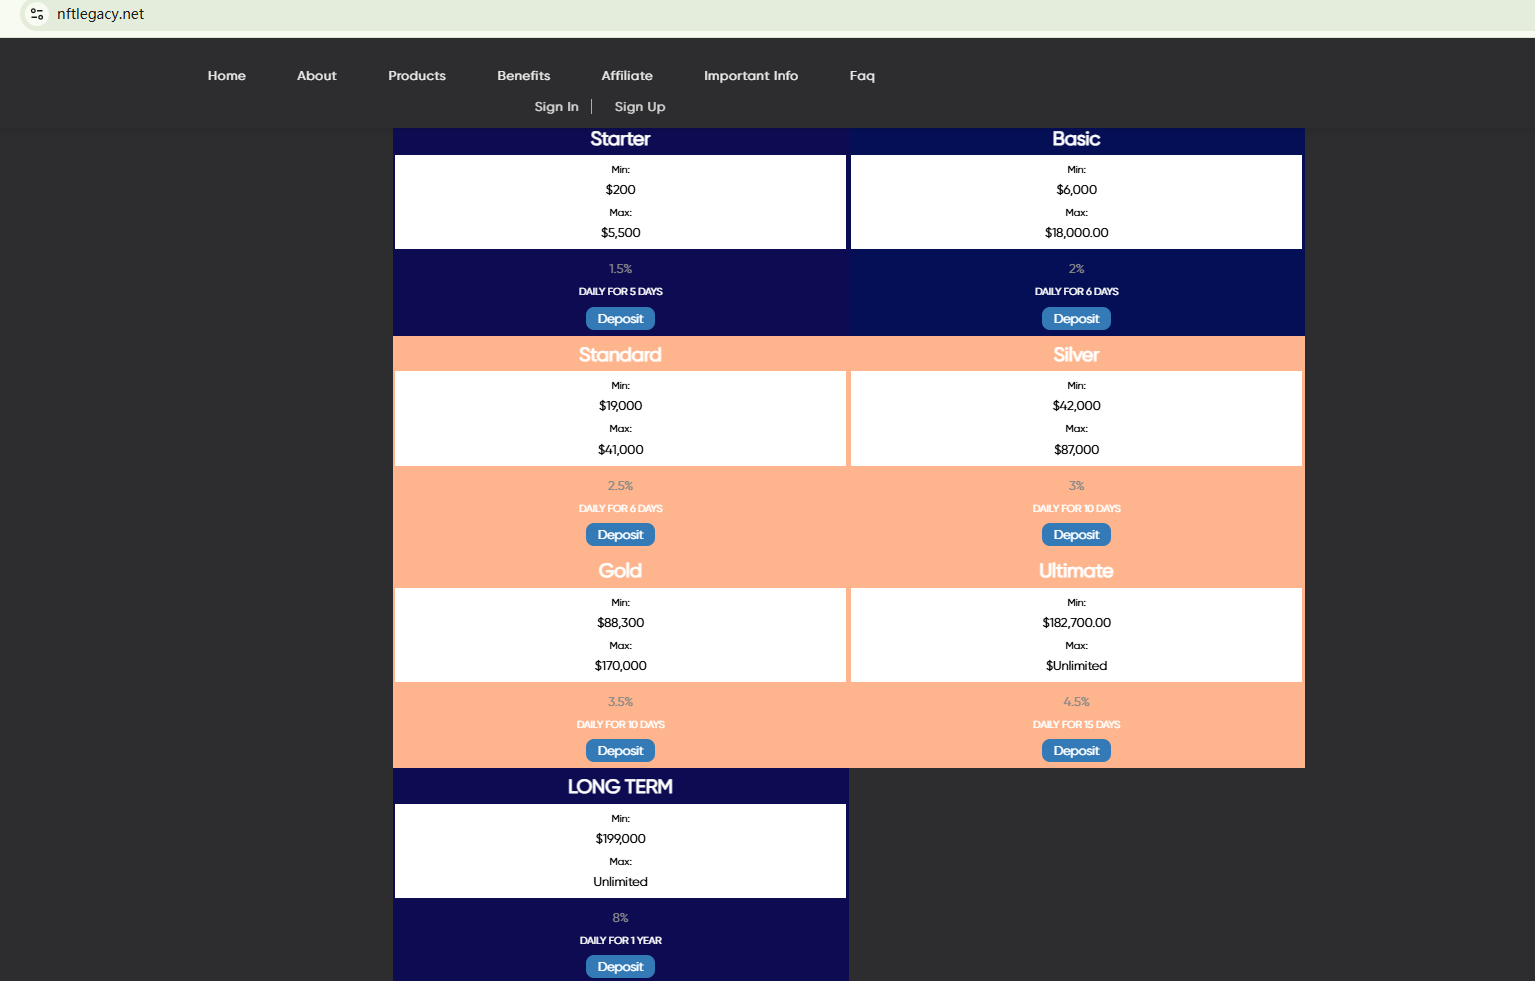Open the Products menu item

coord(417,76)
